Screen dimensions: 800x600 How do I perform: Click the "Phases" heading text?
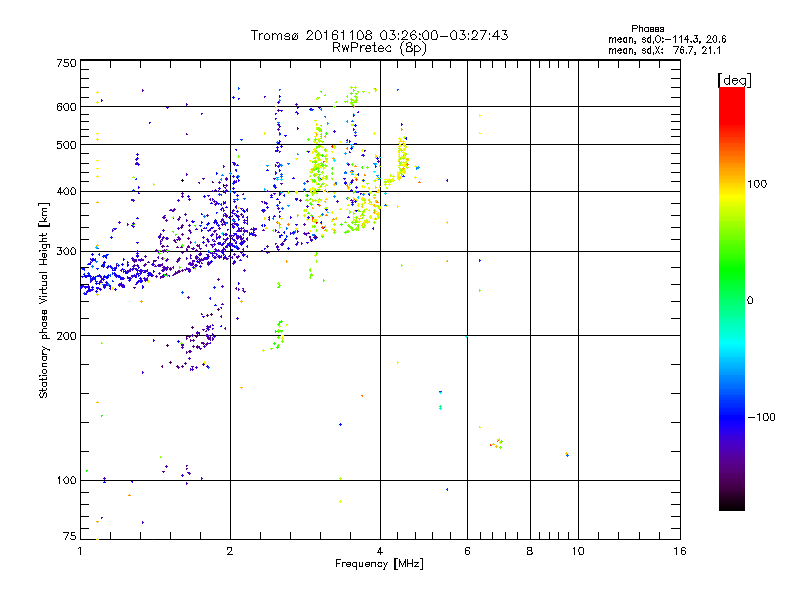(x=647, y=29)
